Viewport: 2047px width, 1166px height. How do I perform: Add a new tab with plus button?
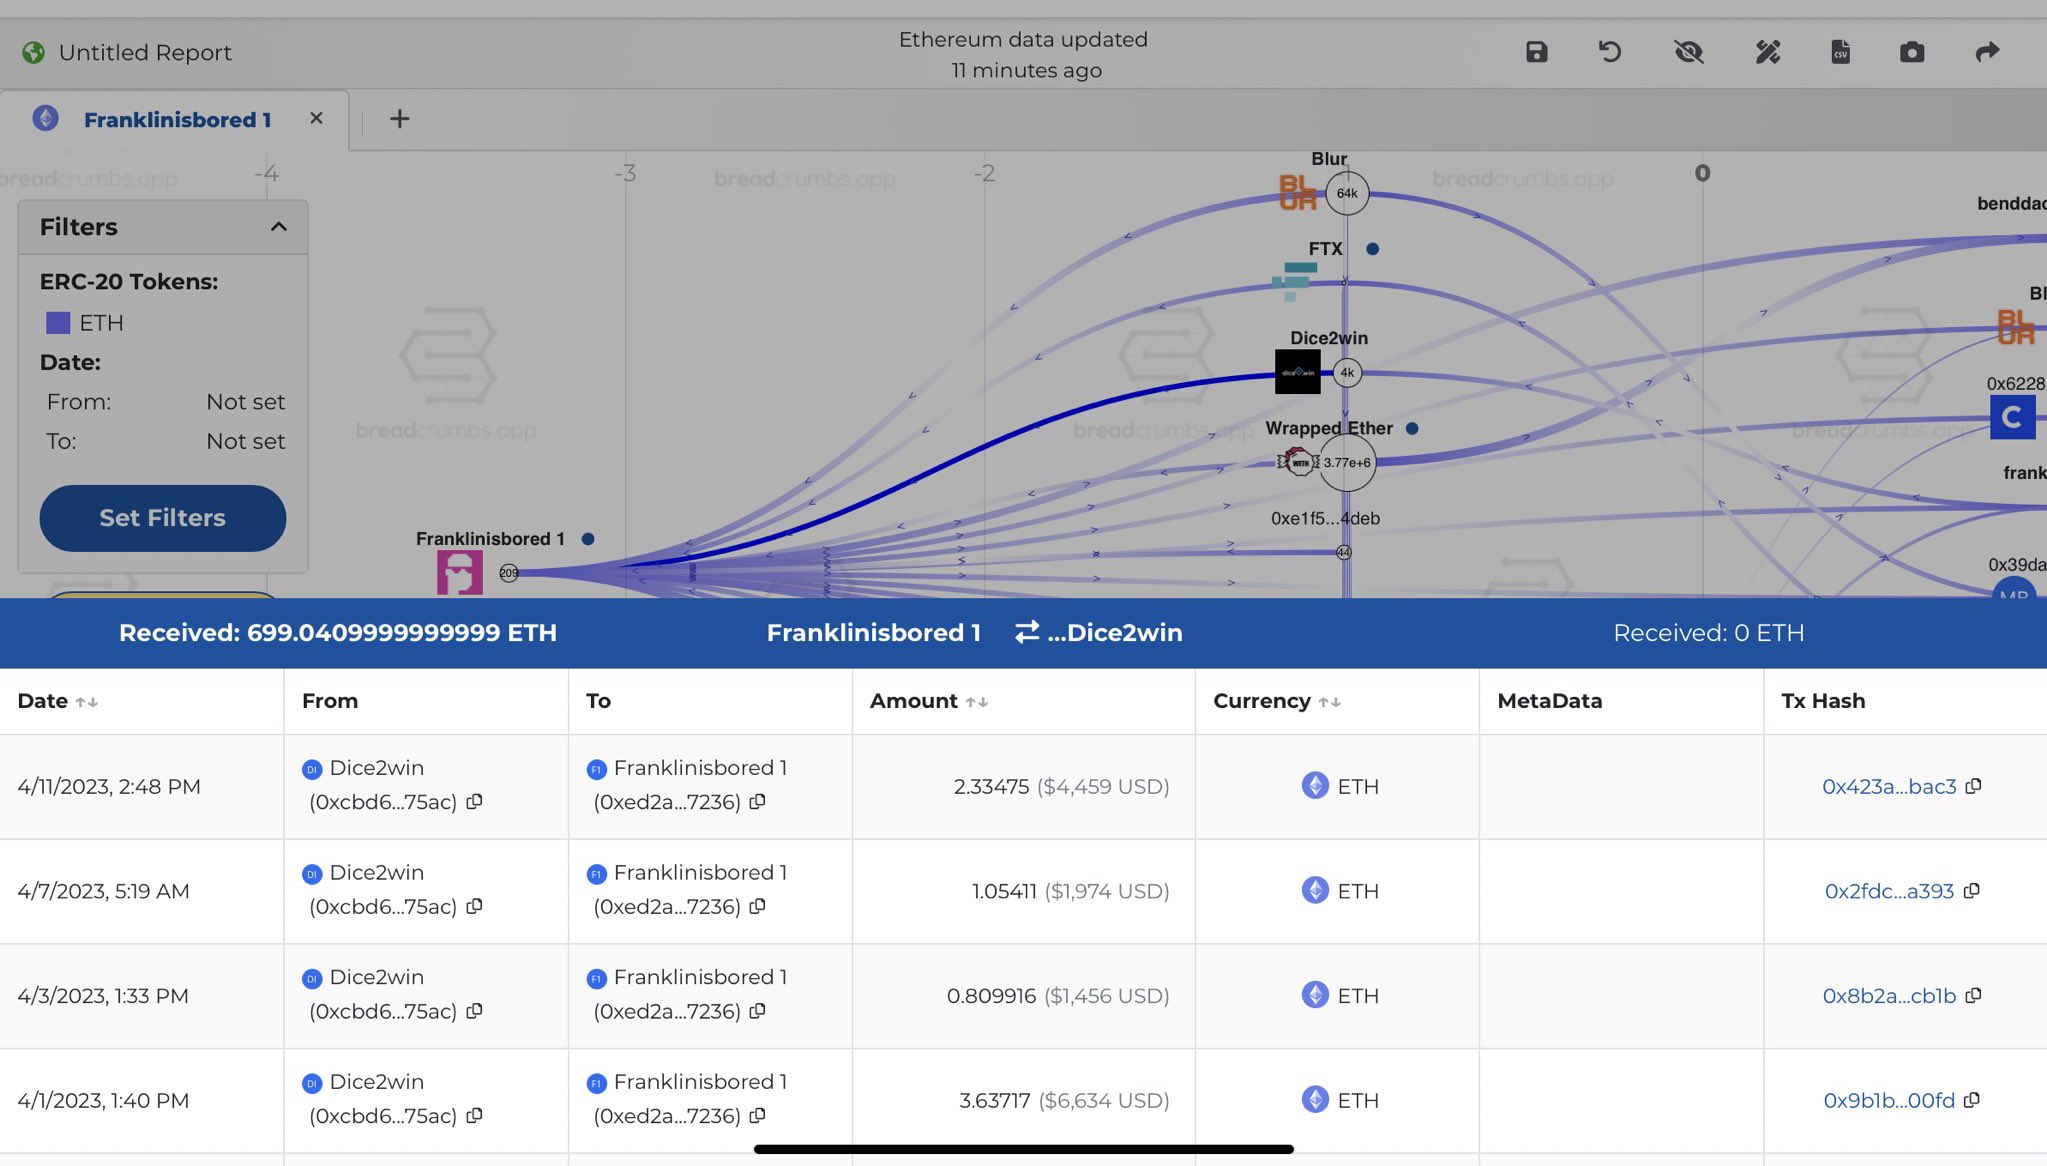[x=399, y=119]
